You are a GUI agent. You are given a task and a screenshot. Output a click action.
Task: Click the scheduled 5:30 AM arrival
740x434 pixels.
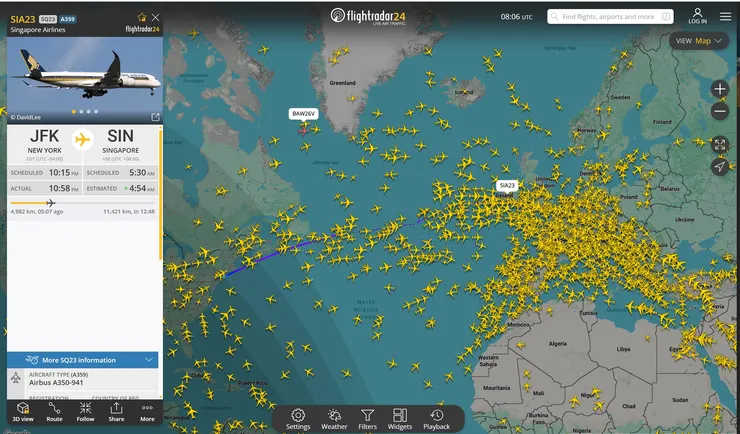[142, 173]
